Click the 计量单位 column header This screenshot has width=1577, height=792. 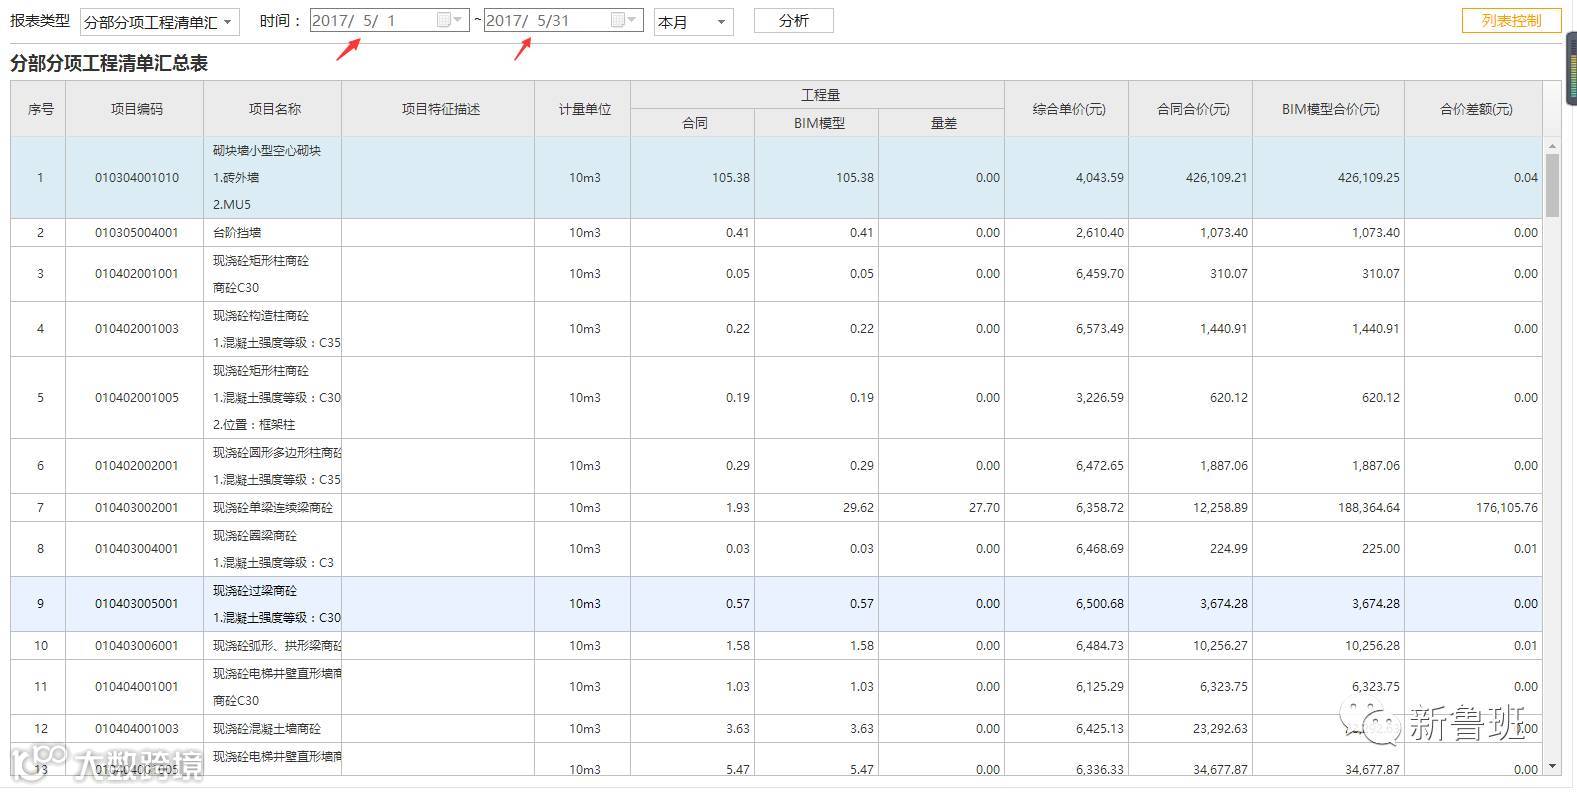(x=584, y=109)
